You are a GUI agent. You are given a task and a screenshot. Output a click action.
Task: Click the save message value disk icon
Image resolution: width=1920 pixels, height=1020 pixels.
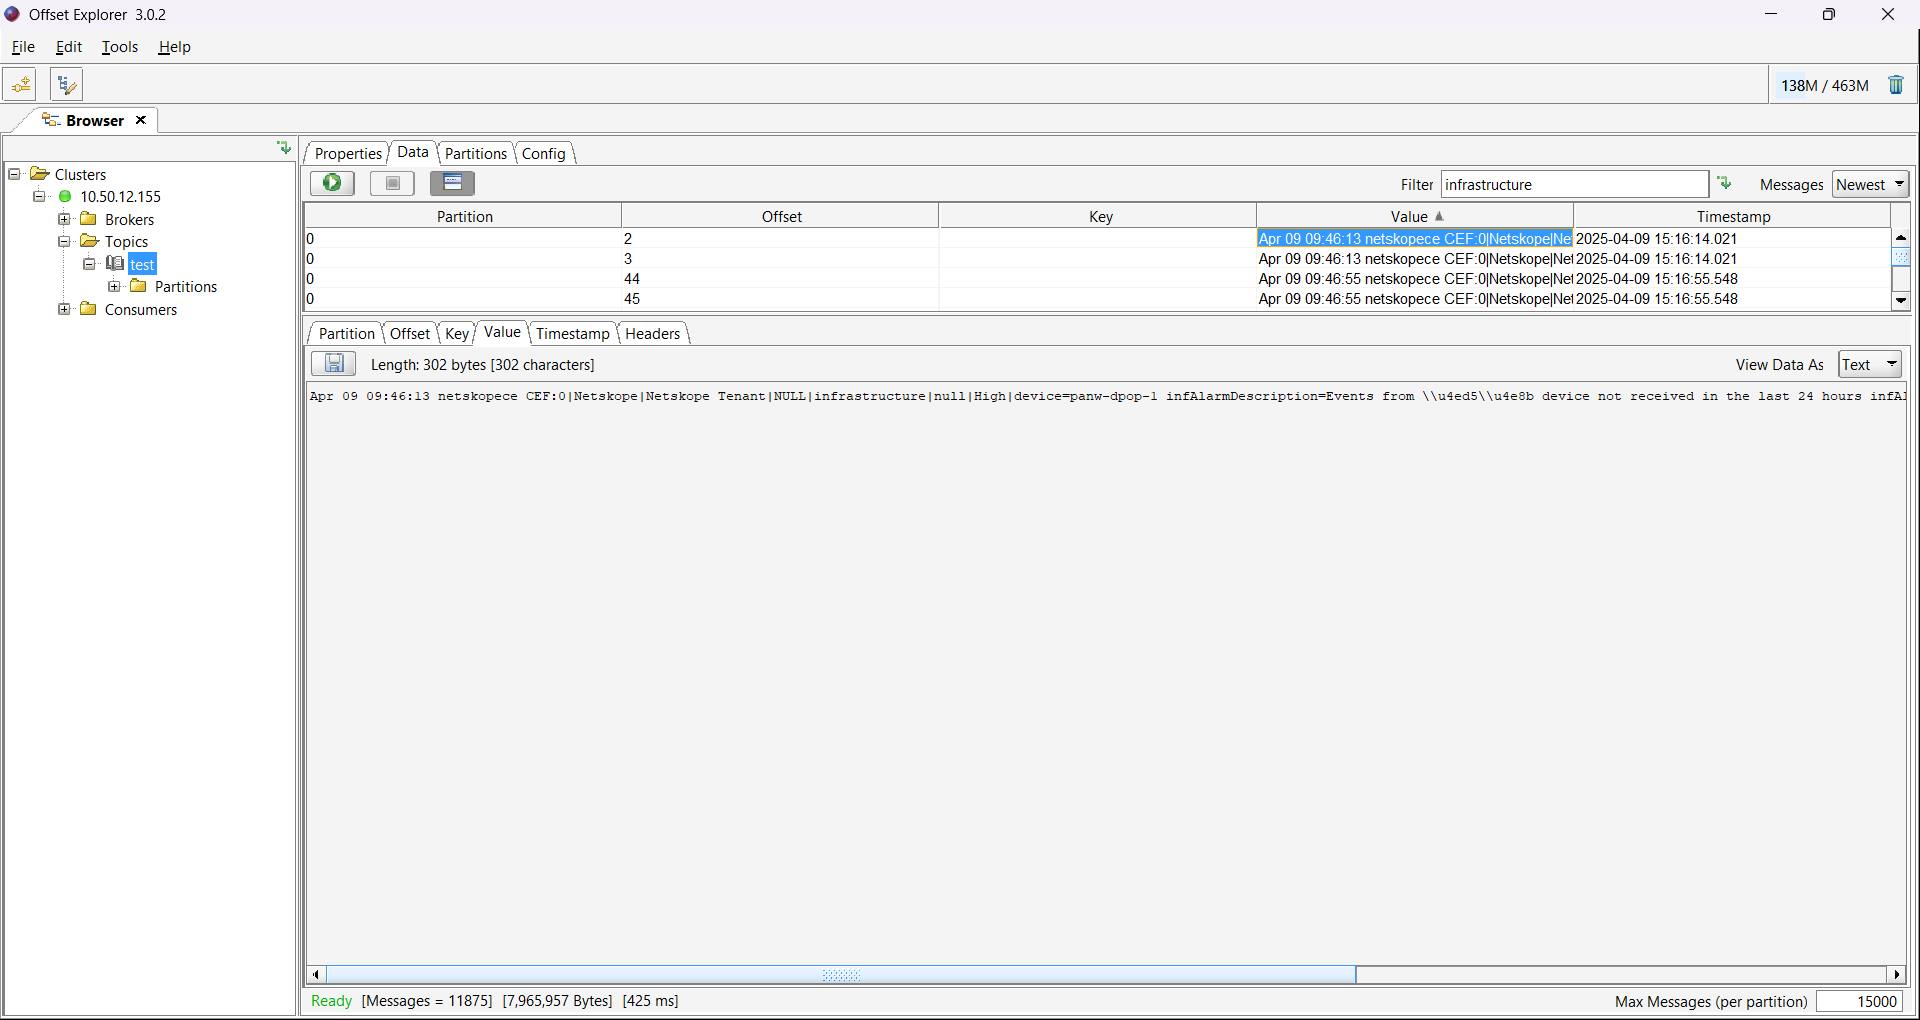tap(334, 364)
